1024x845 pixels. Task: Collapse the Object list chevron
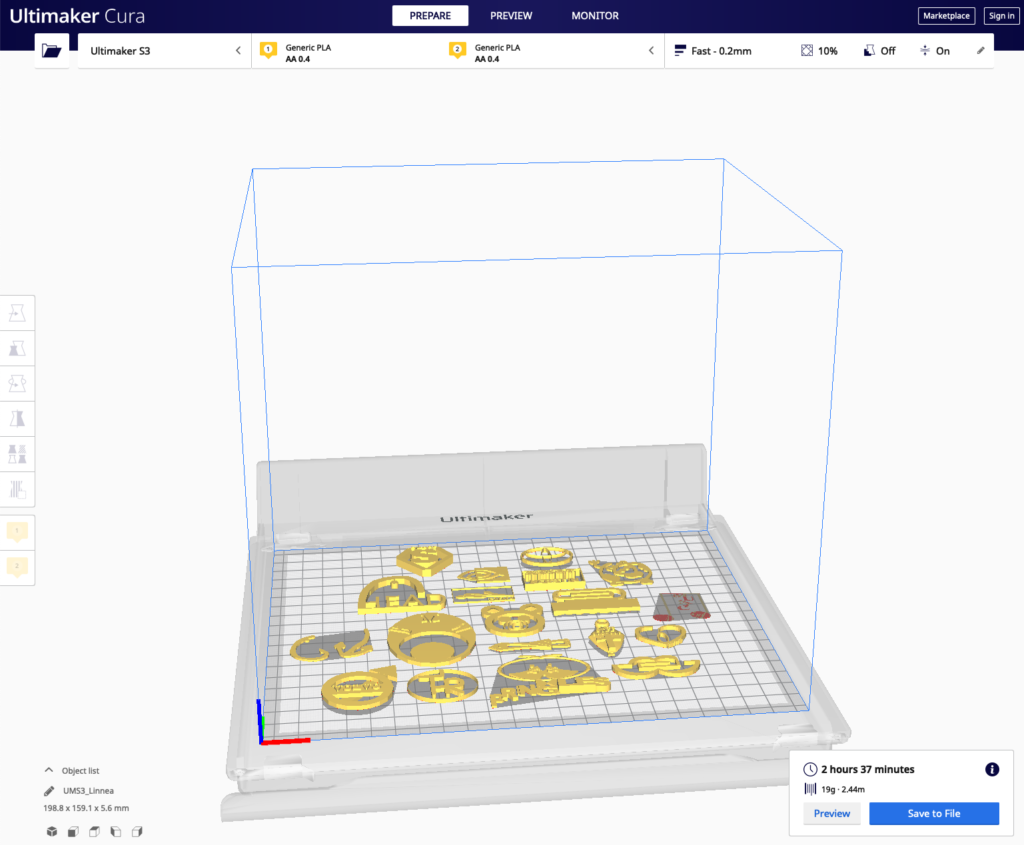point(49,770)
